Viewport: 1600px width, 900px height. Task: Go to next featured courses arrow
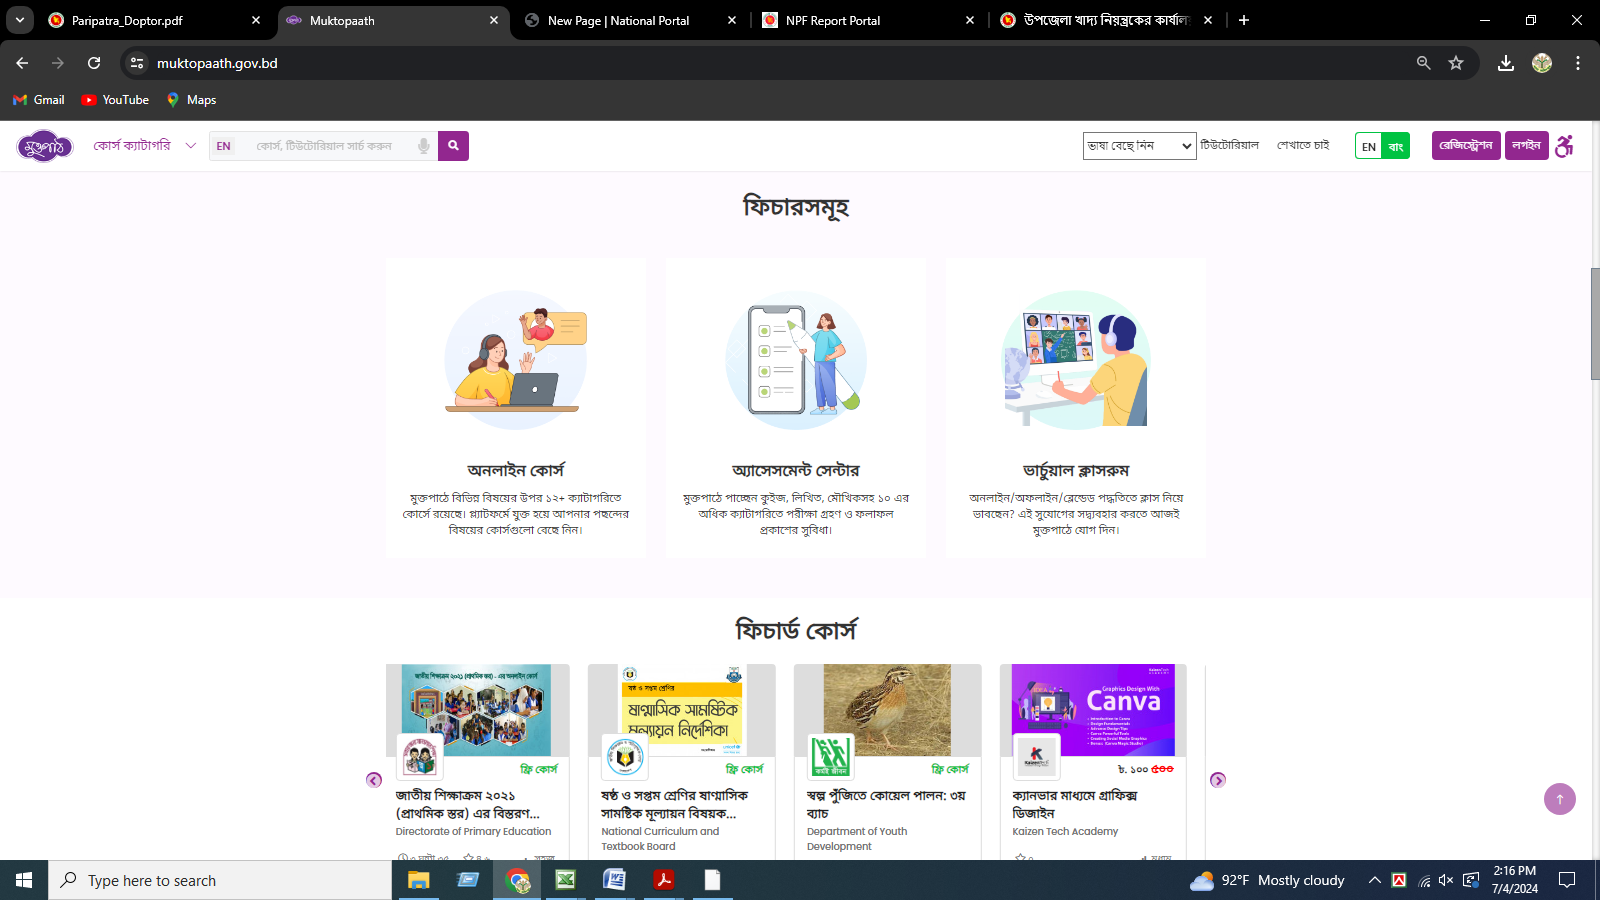pos(1217,780)
